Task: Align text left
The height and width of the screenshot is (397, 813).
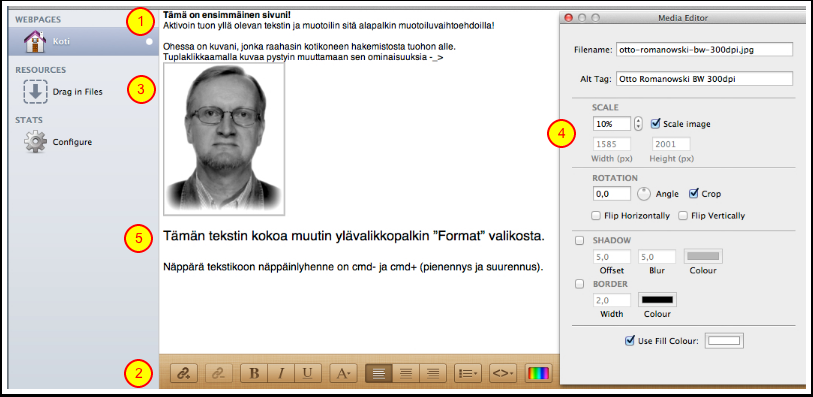Action: (379, 373)
